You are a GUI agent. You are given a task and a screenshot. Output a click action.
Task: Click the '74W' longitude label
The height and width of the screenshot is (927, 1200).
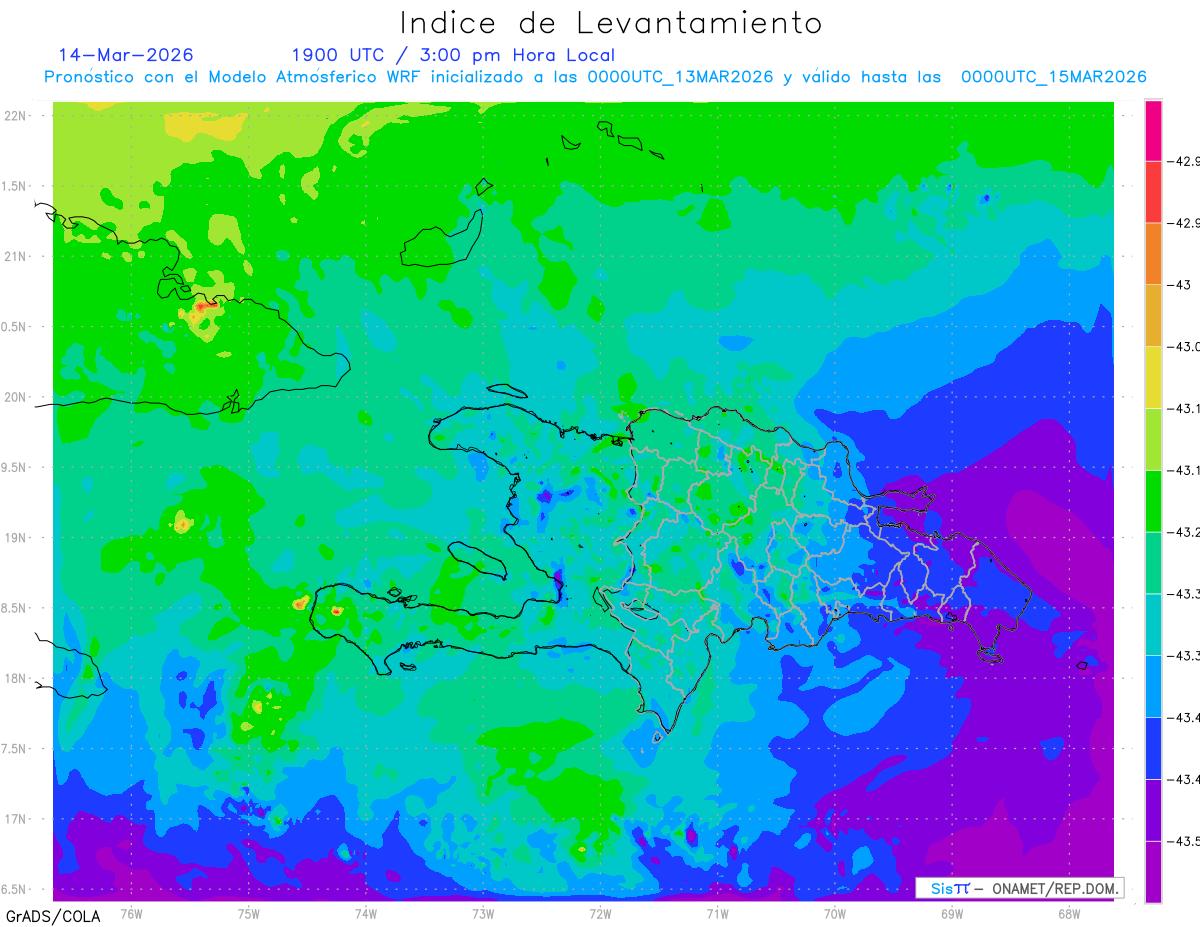[x=365, y=912]
